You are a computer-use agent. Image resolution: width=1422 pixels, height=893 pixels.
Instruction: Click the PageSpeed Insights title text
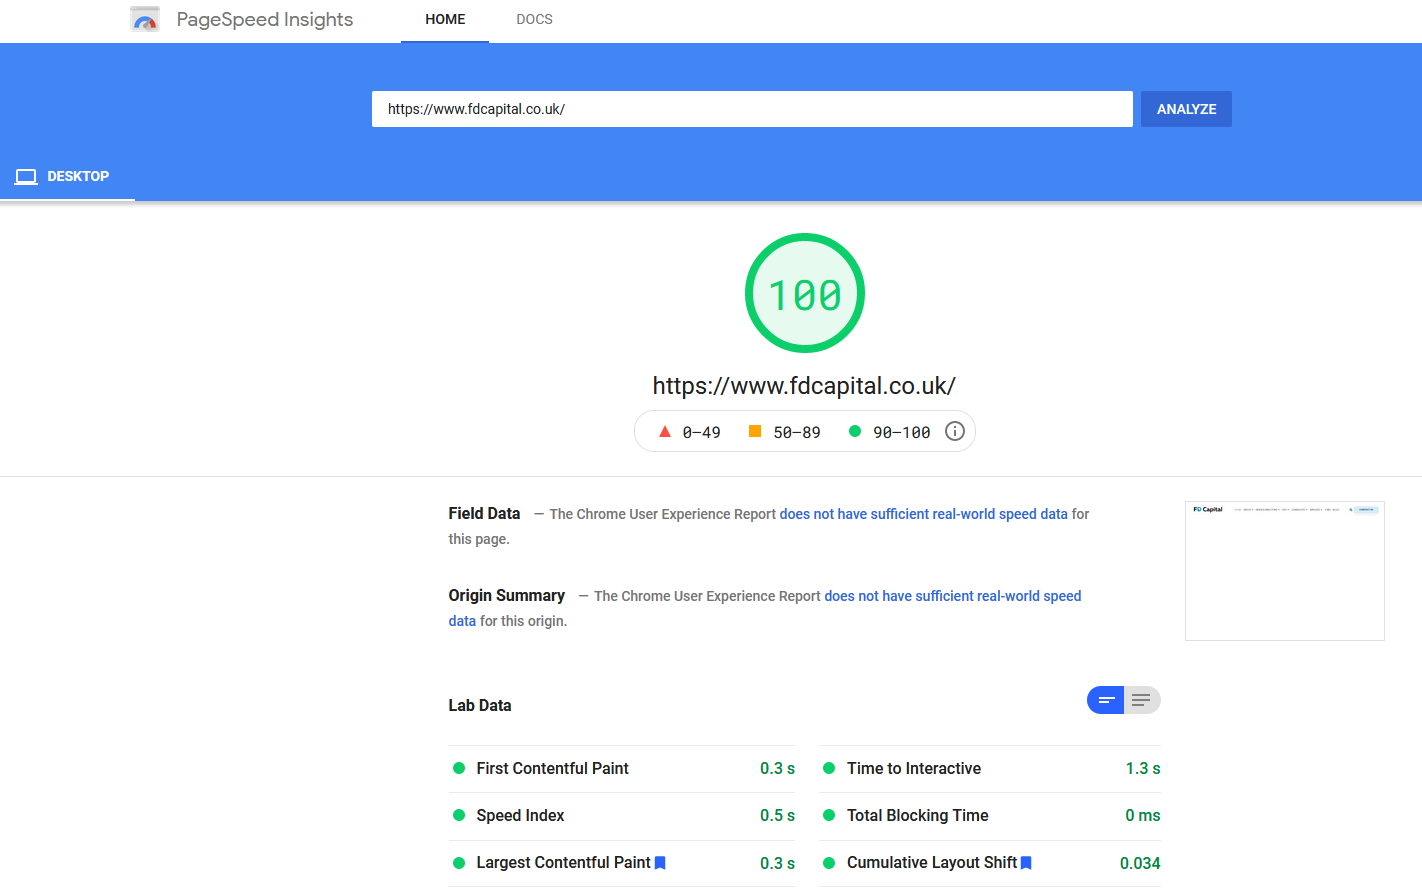coord(265,19)
